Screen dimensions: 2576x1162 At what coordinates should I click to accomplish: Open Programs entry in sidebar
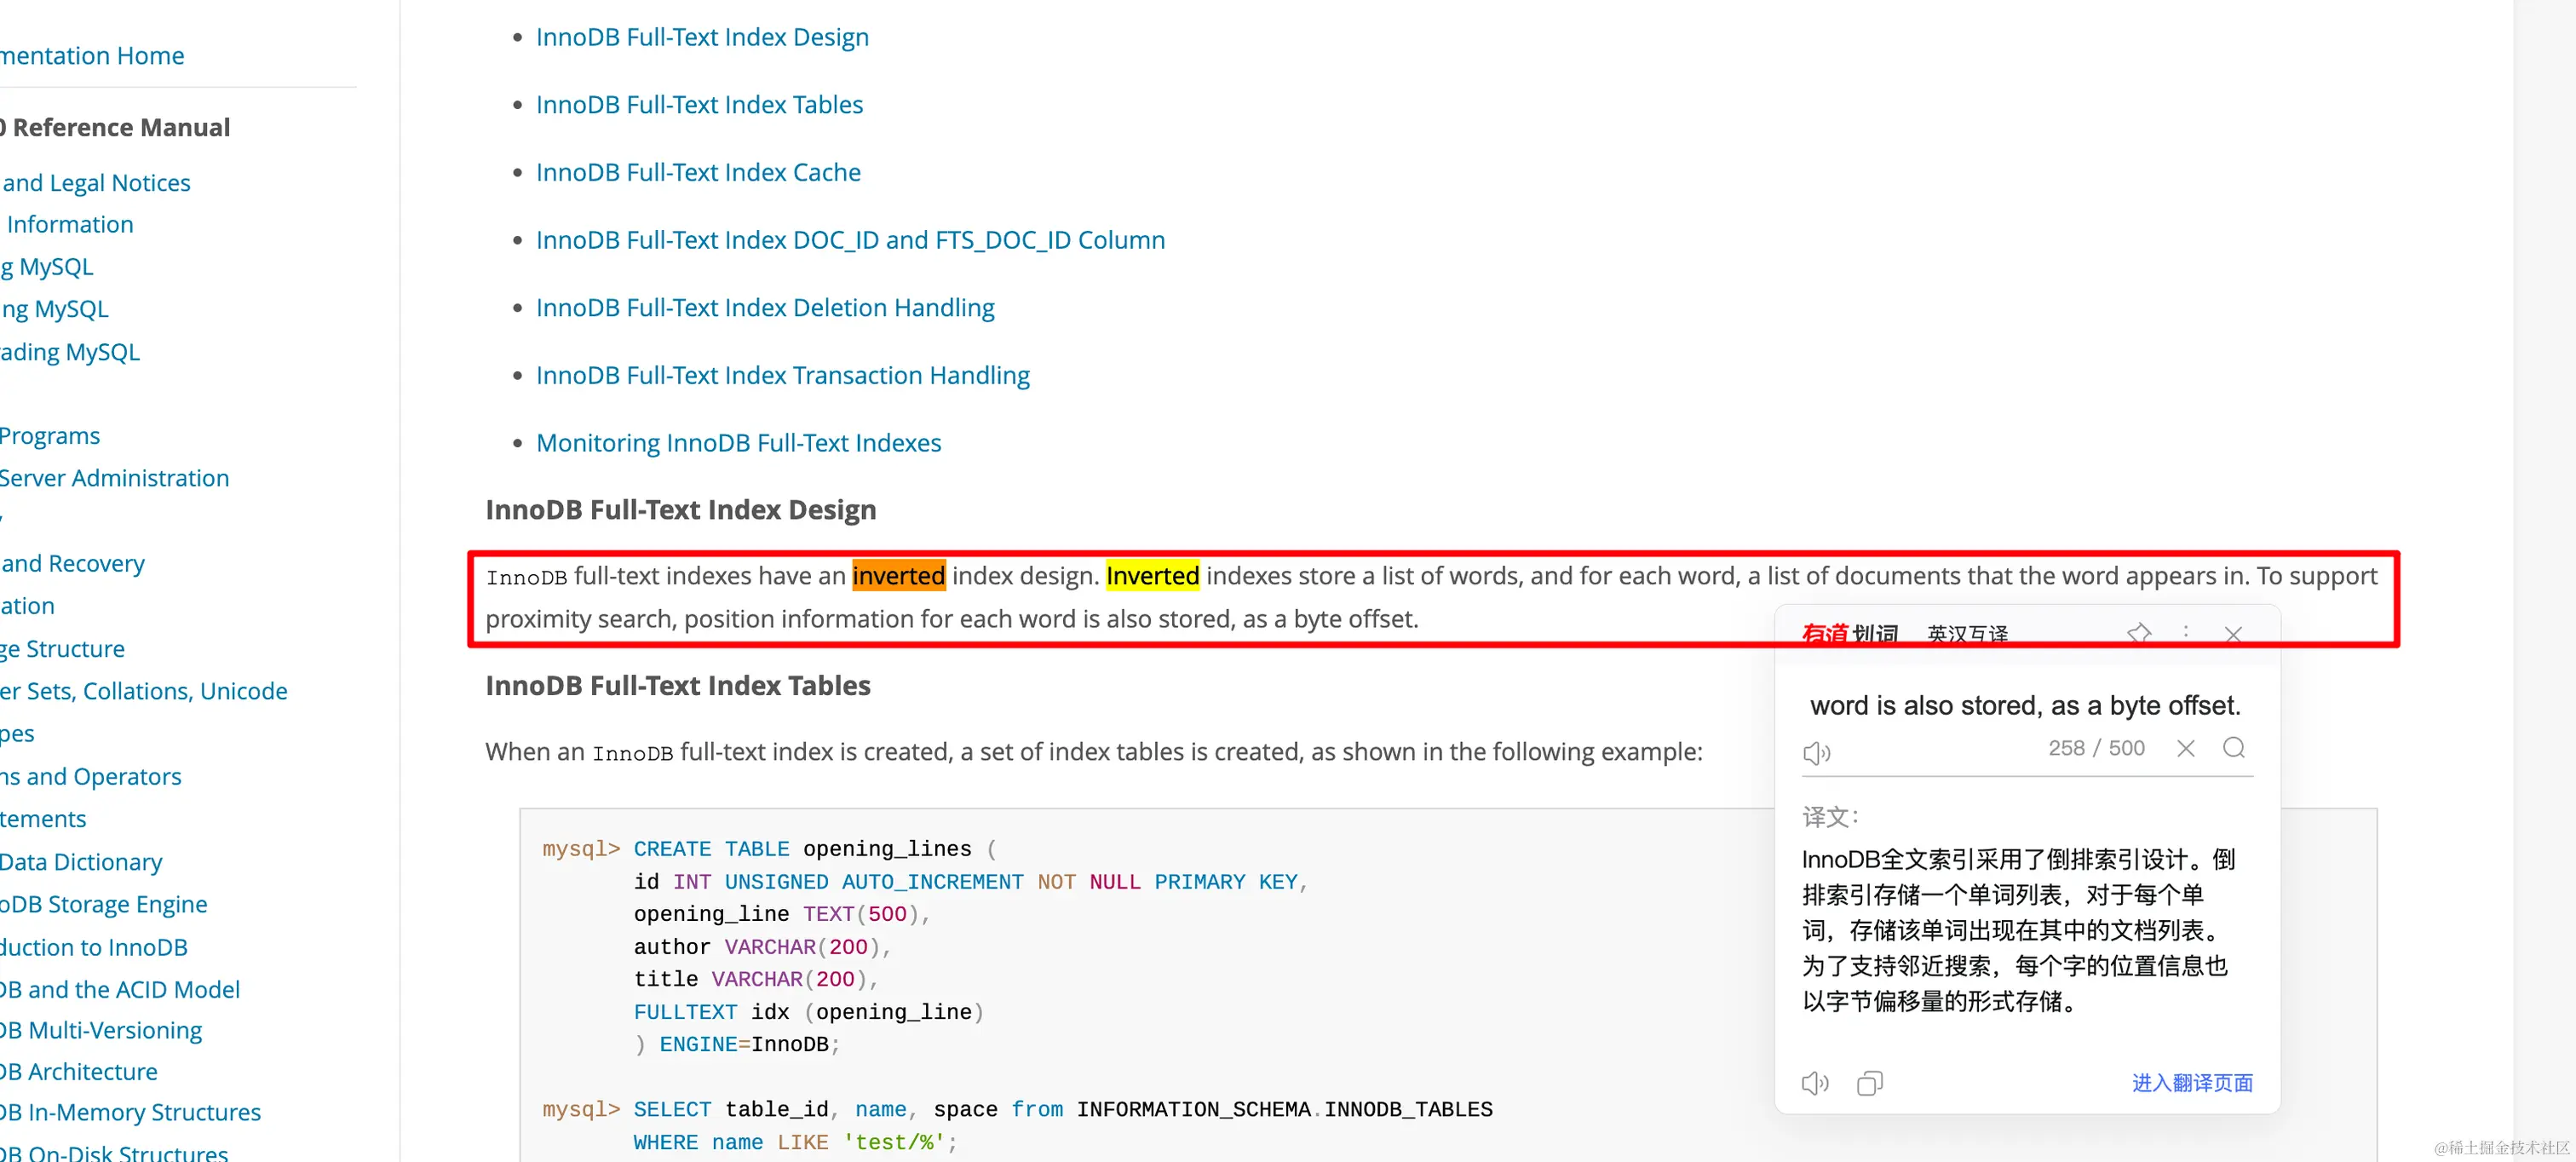pos(50,436)
